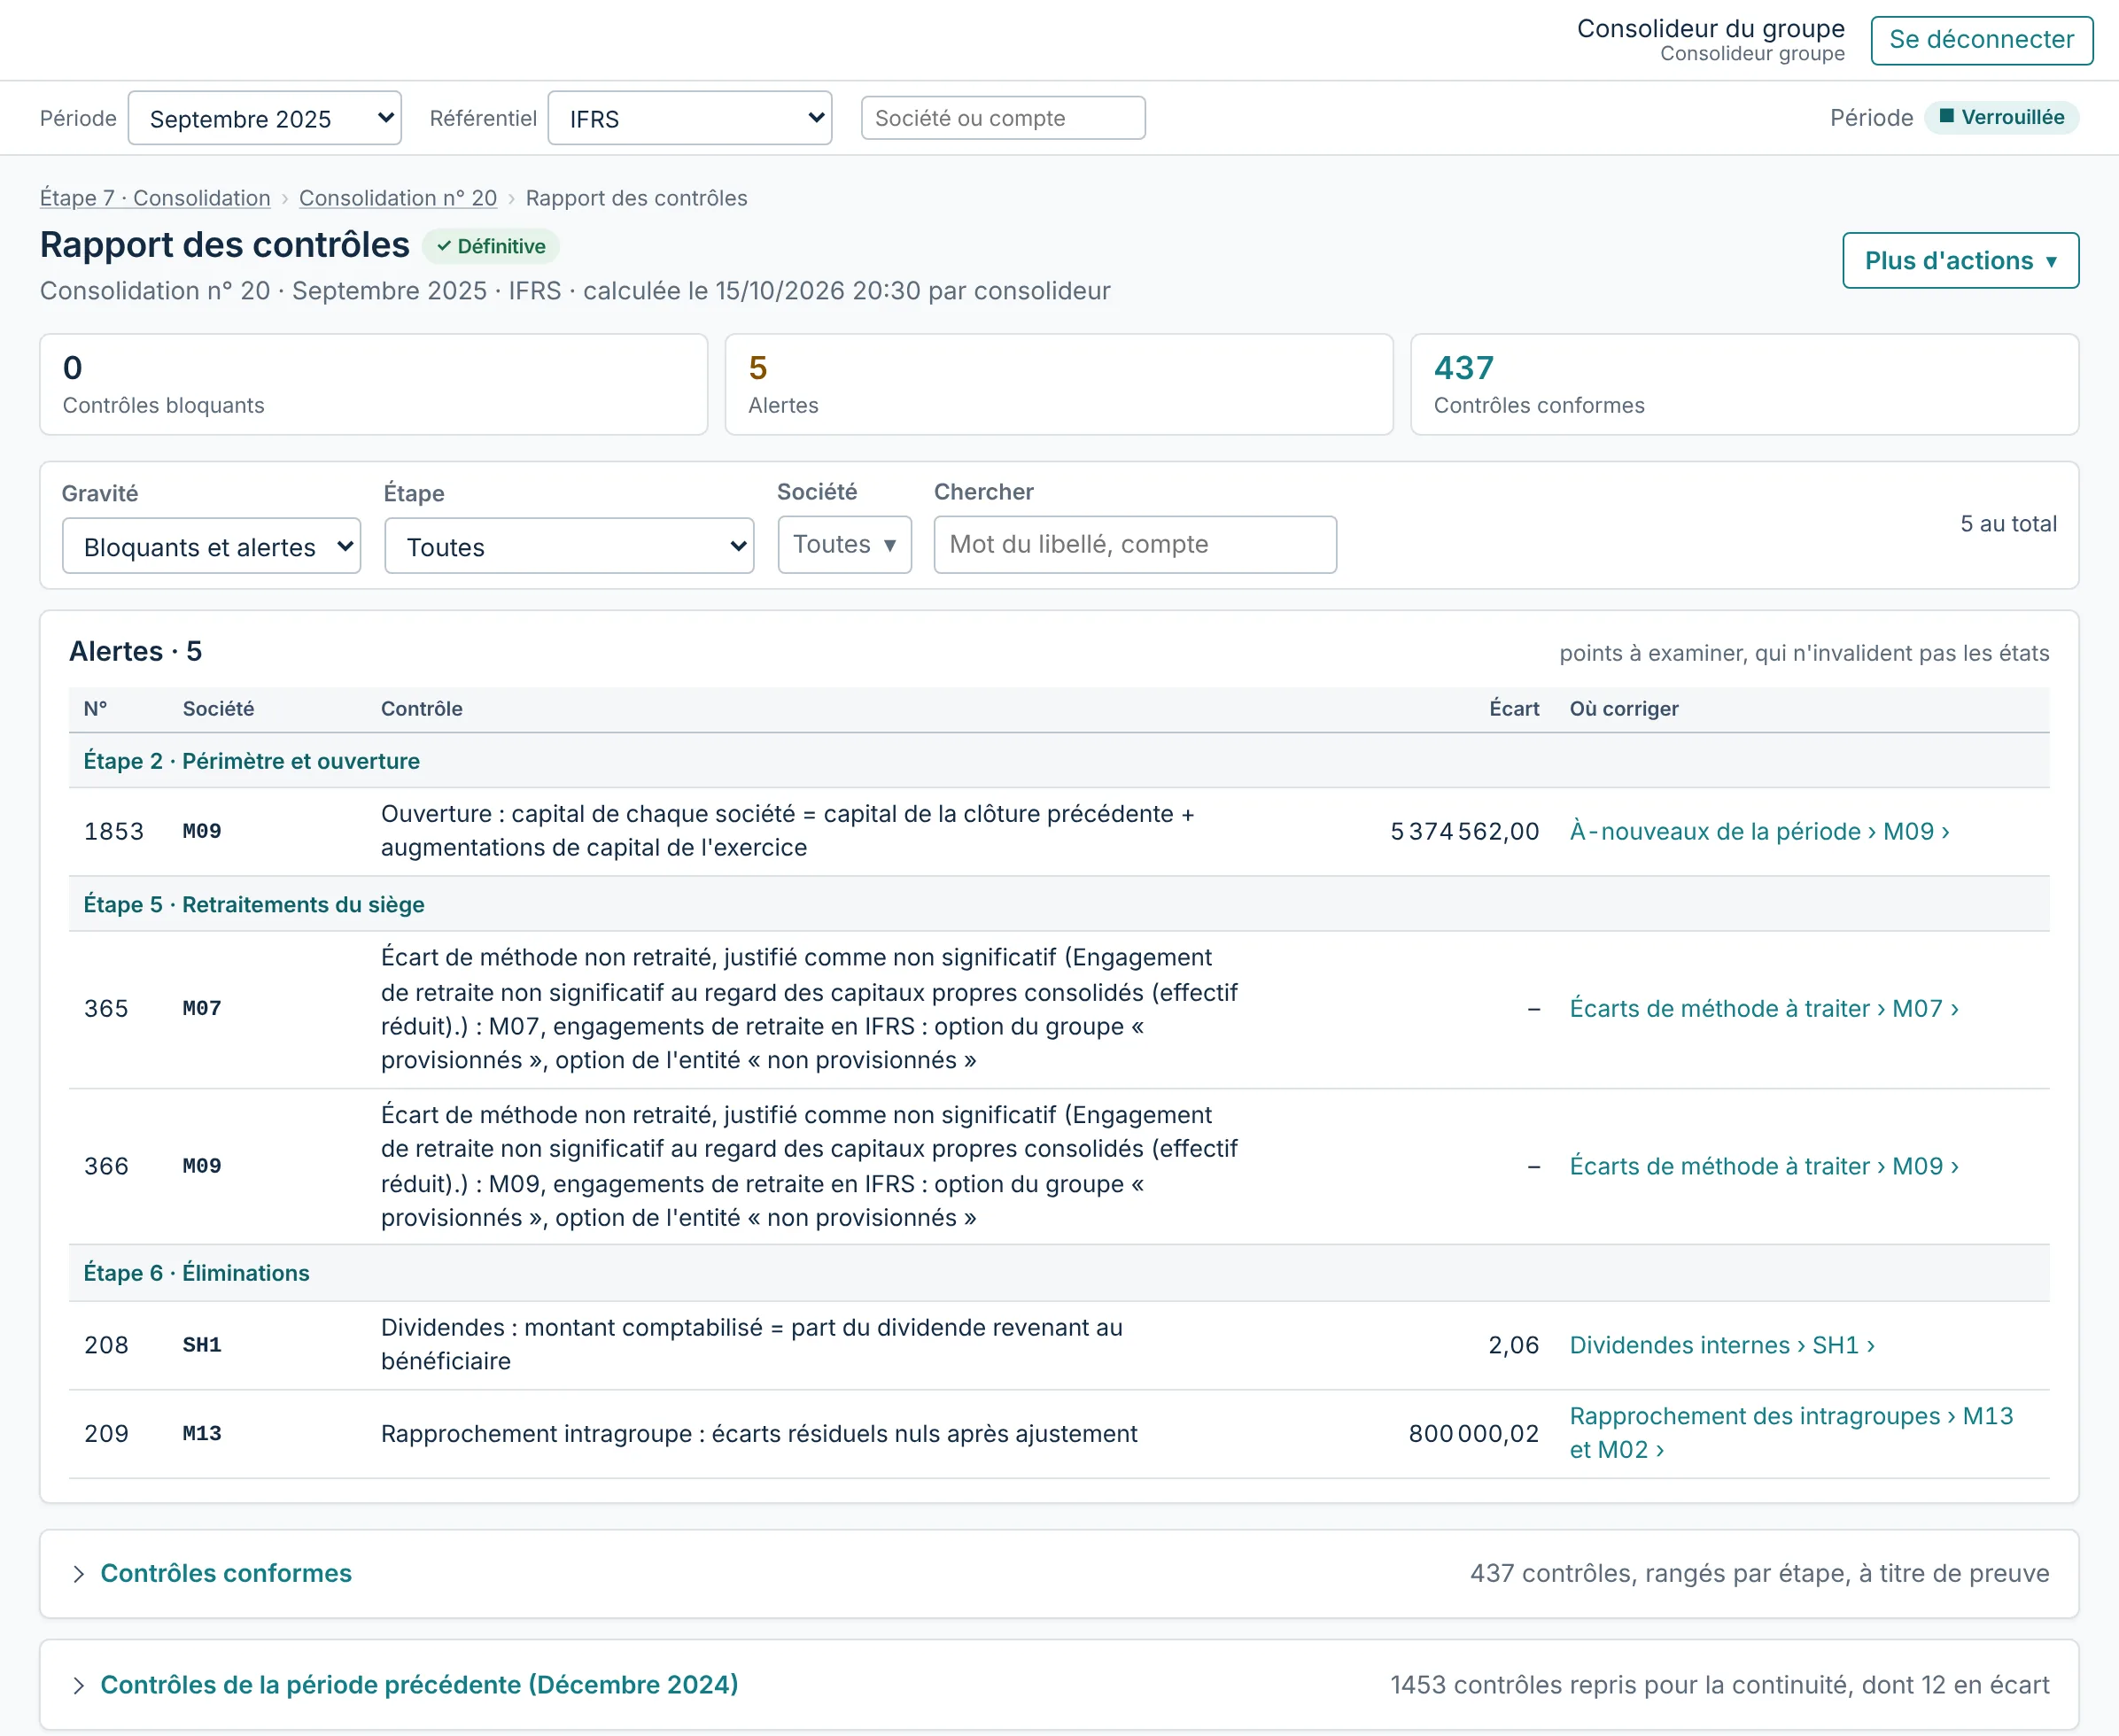
Task: Click the Définitive checkmark badge
Action: [491, 246]
